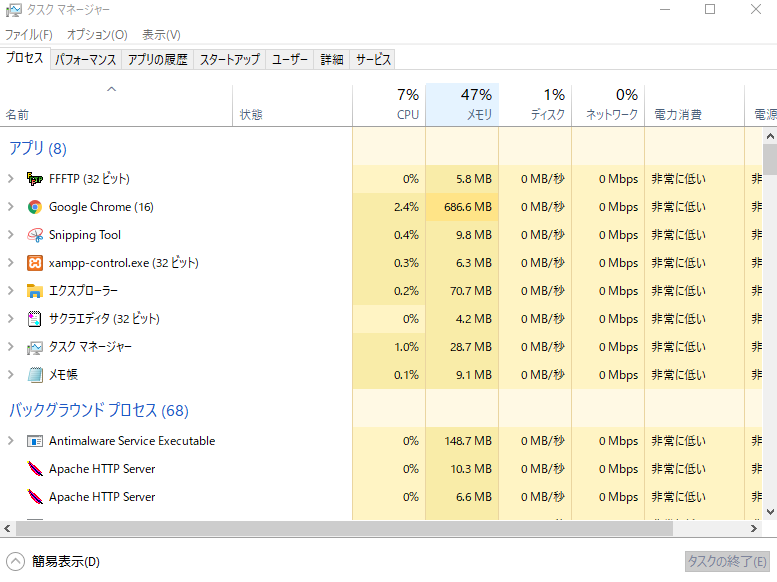Screen dimensions: 777x582
Task: Expand the FFFTP process entry
Action: pos(11,179)
